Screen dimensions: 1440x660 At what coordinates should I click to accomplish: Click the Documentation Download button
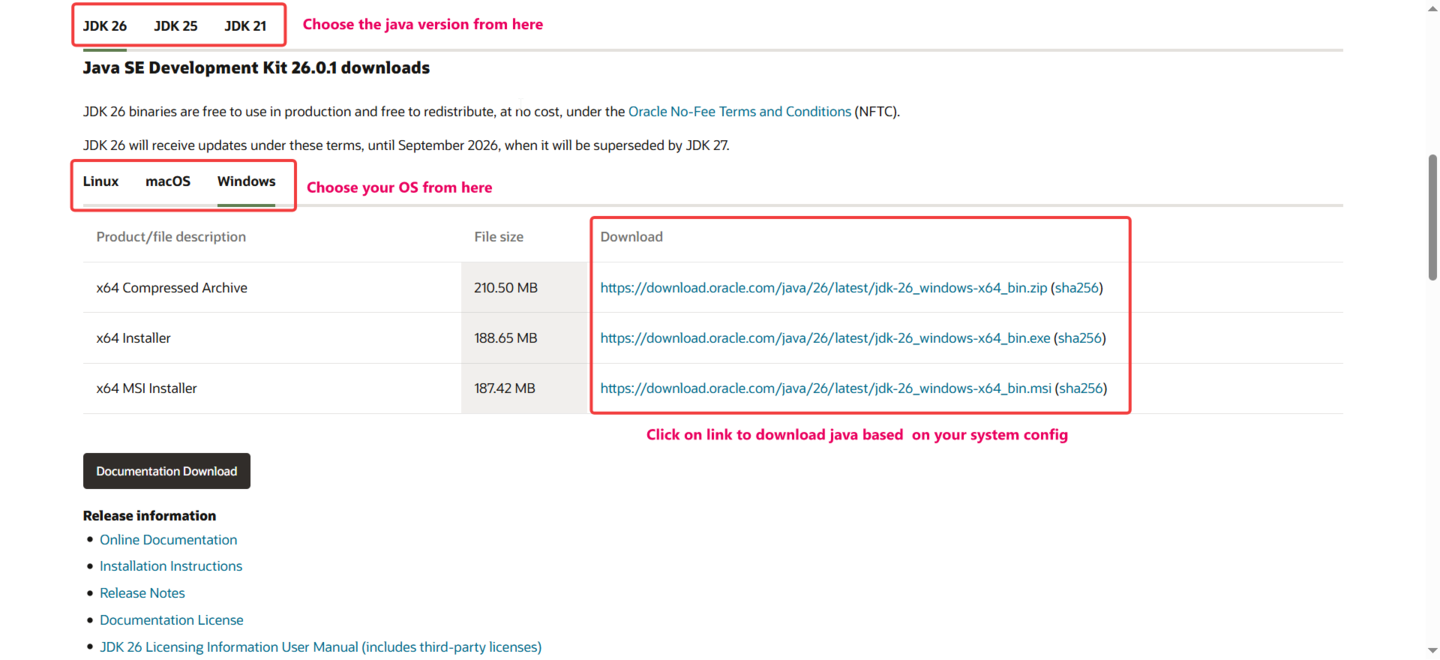point(167,471)
